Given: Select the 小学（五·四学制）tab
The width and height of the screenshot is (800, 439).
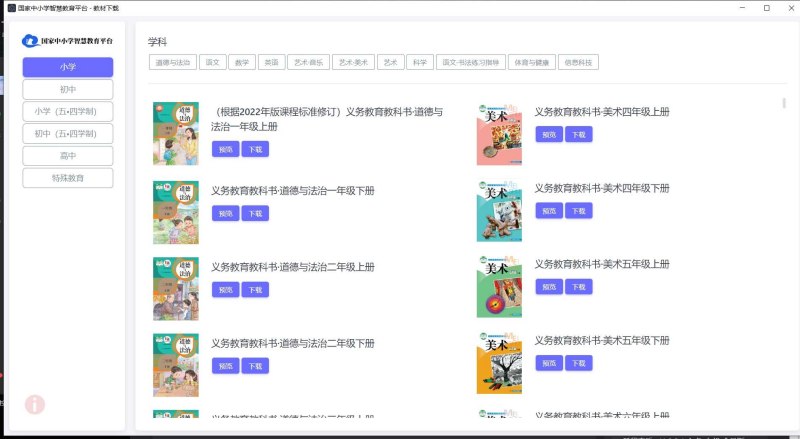Looking at the screenshot, I should click(68, 111).
